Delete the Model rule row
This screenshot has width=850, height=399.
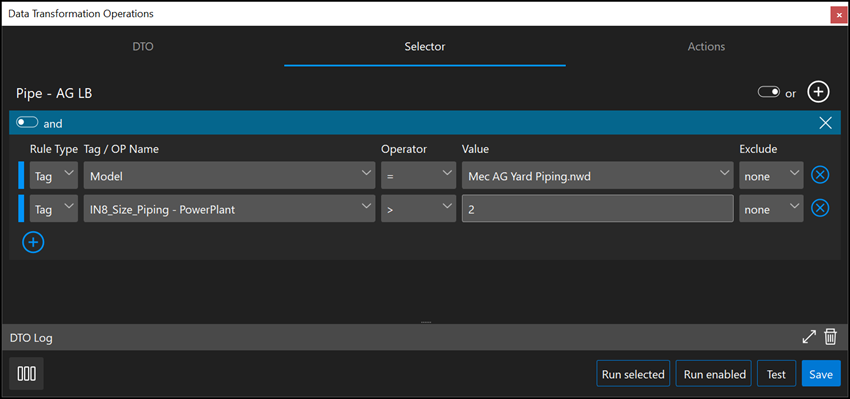(820, 175)
